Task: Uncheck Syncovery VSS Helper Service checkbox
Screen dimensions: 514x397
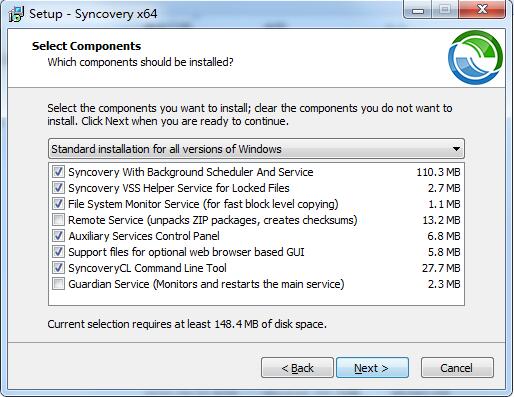Action: [58, 188]
